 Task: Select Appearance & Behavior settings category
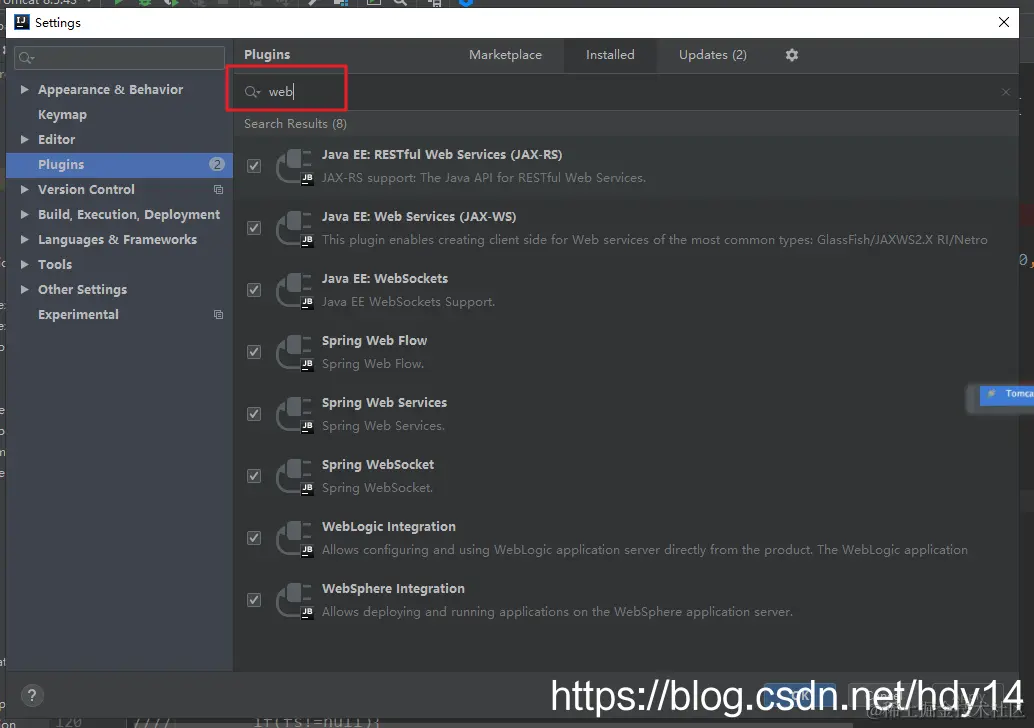coord(110,90)
